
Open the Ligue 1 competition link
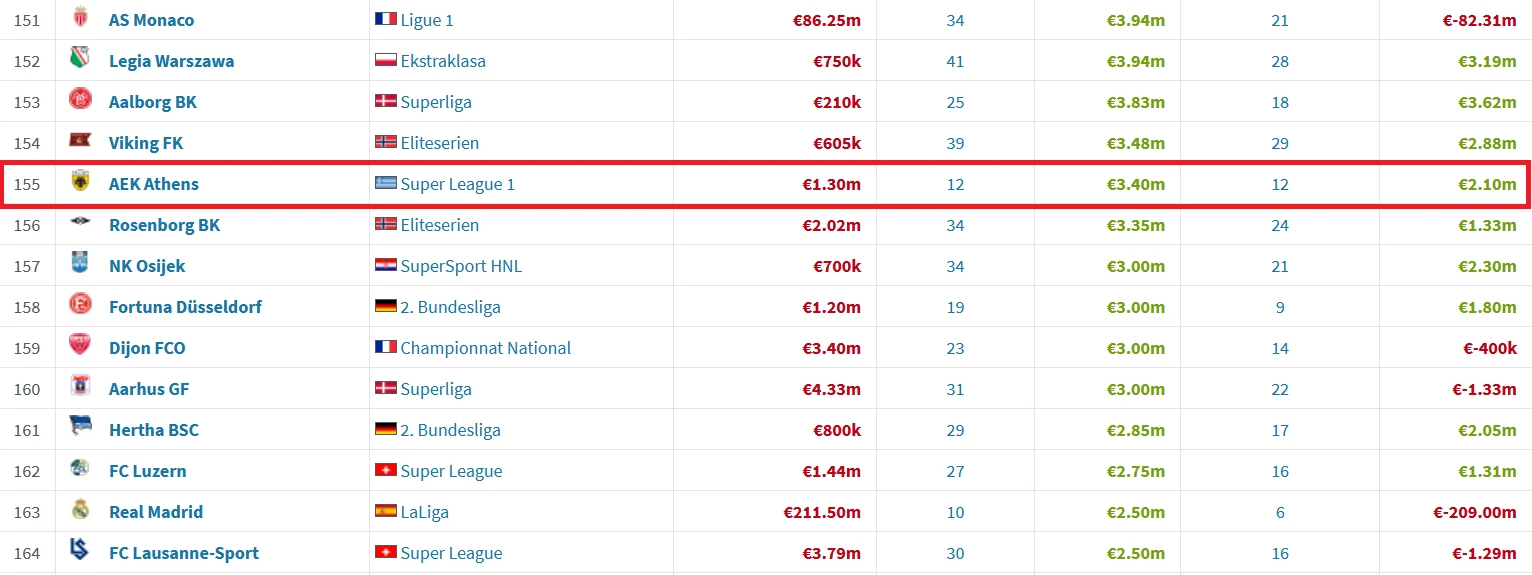click(x=427, y=20)
